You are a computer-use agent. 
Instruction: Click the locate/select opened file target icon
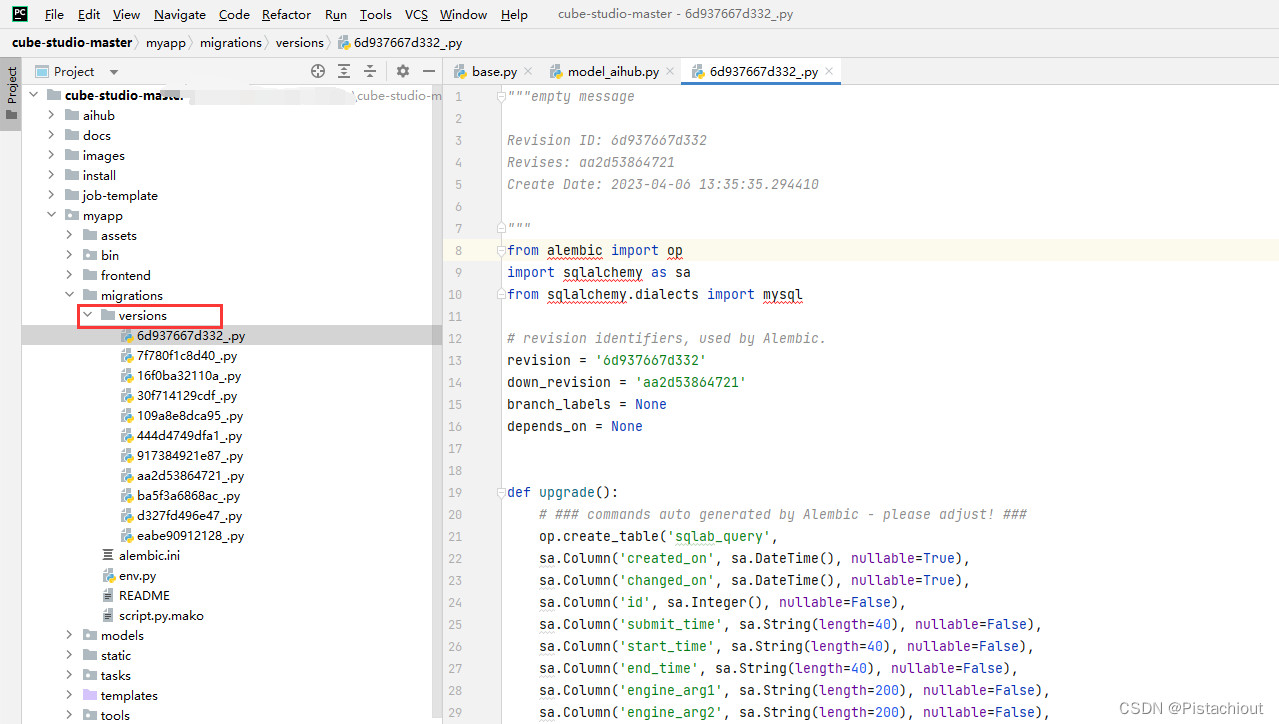[318, 71]
